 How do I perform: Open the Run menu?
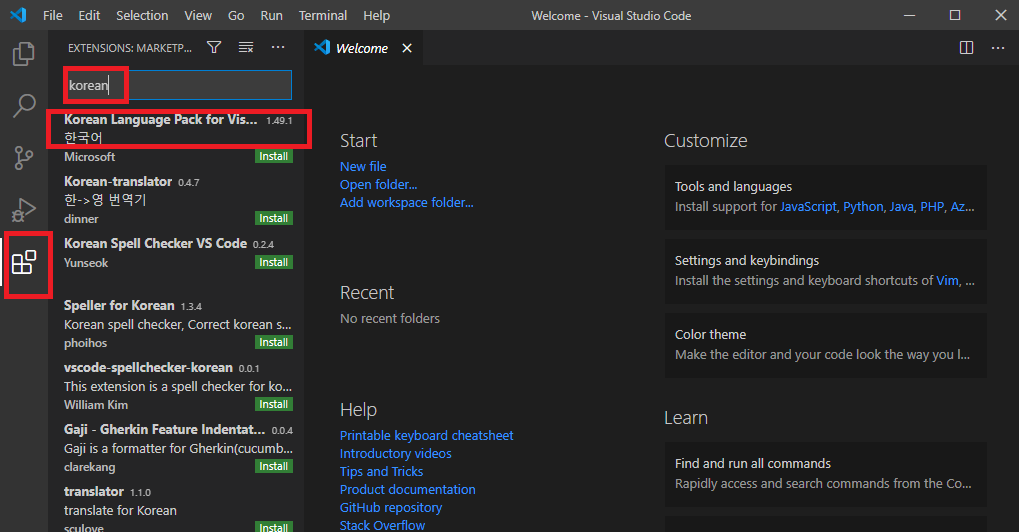tap(272, 16)
